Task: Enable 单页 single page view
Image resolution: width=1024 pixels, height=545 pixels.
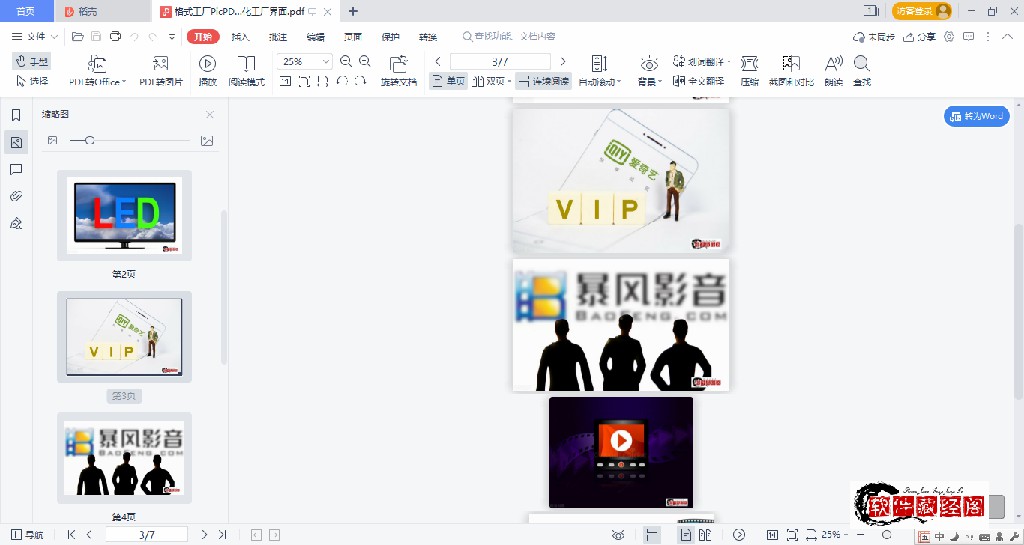Action: click(x=449, y=81)
